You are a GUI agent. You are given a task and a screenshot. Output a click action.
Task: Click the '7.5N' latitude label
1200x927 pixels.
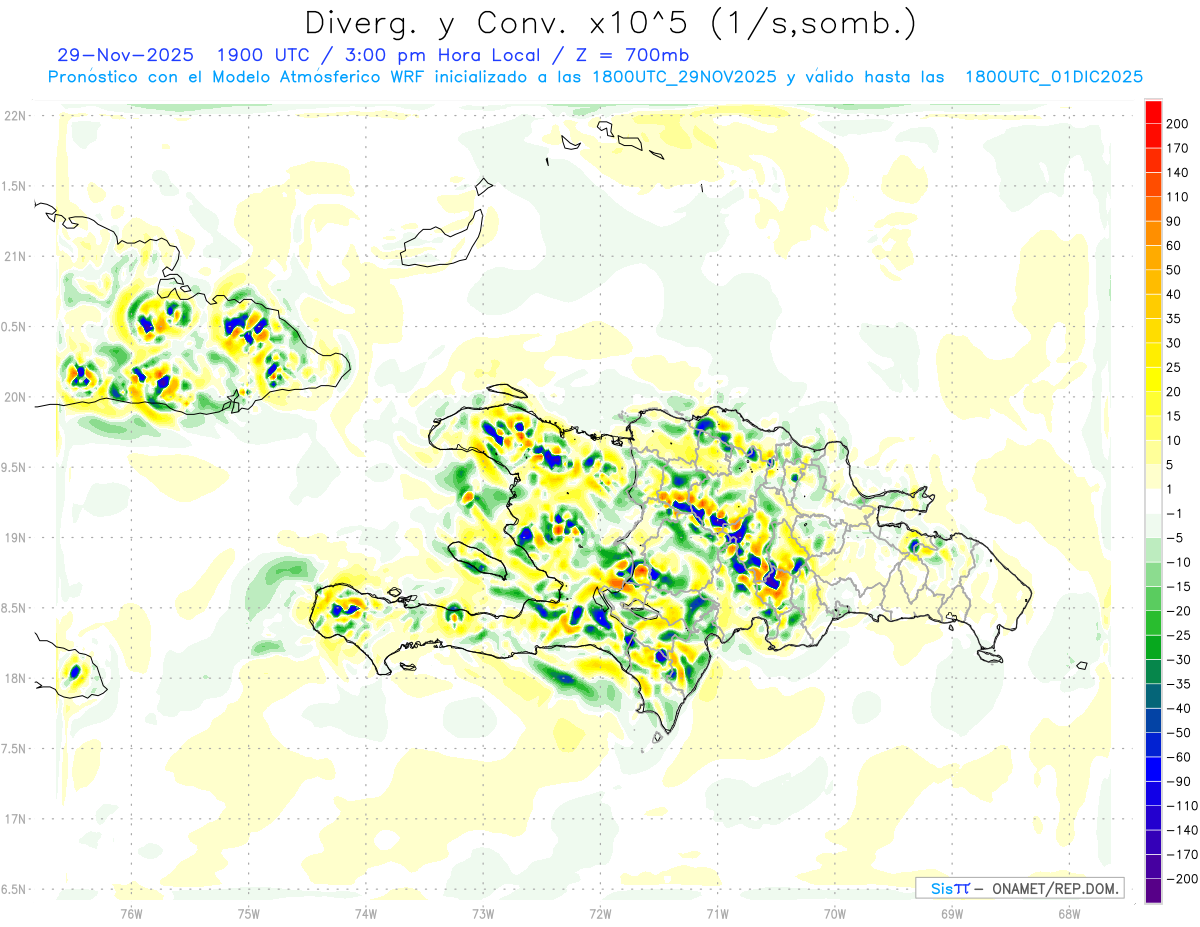pos(15,749)
